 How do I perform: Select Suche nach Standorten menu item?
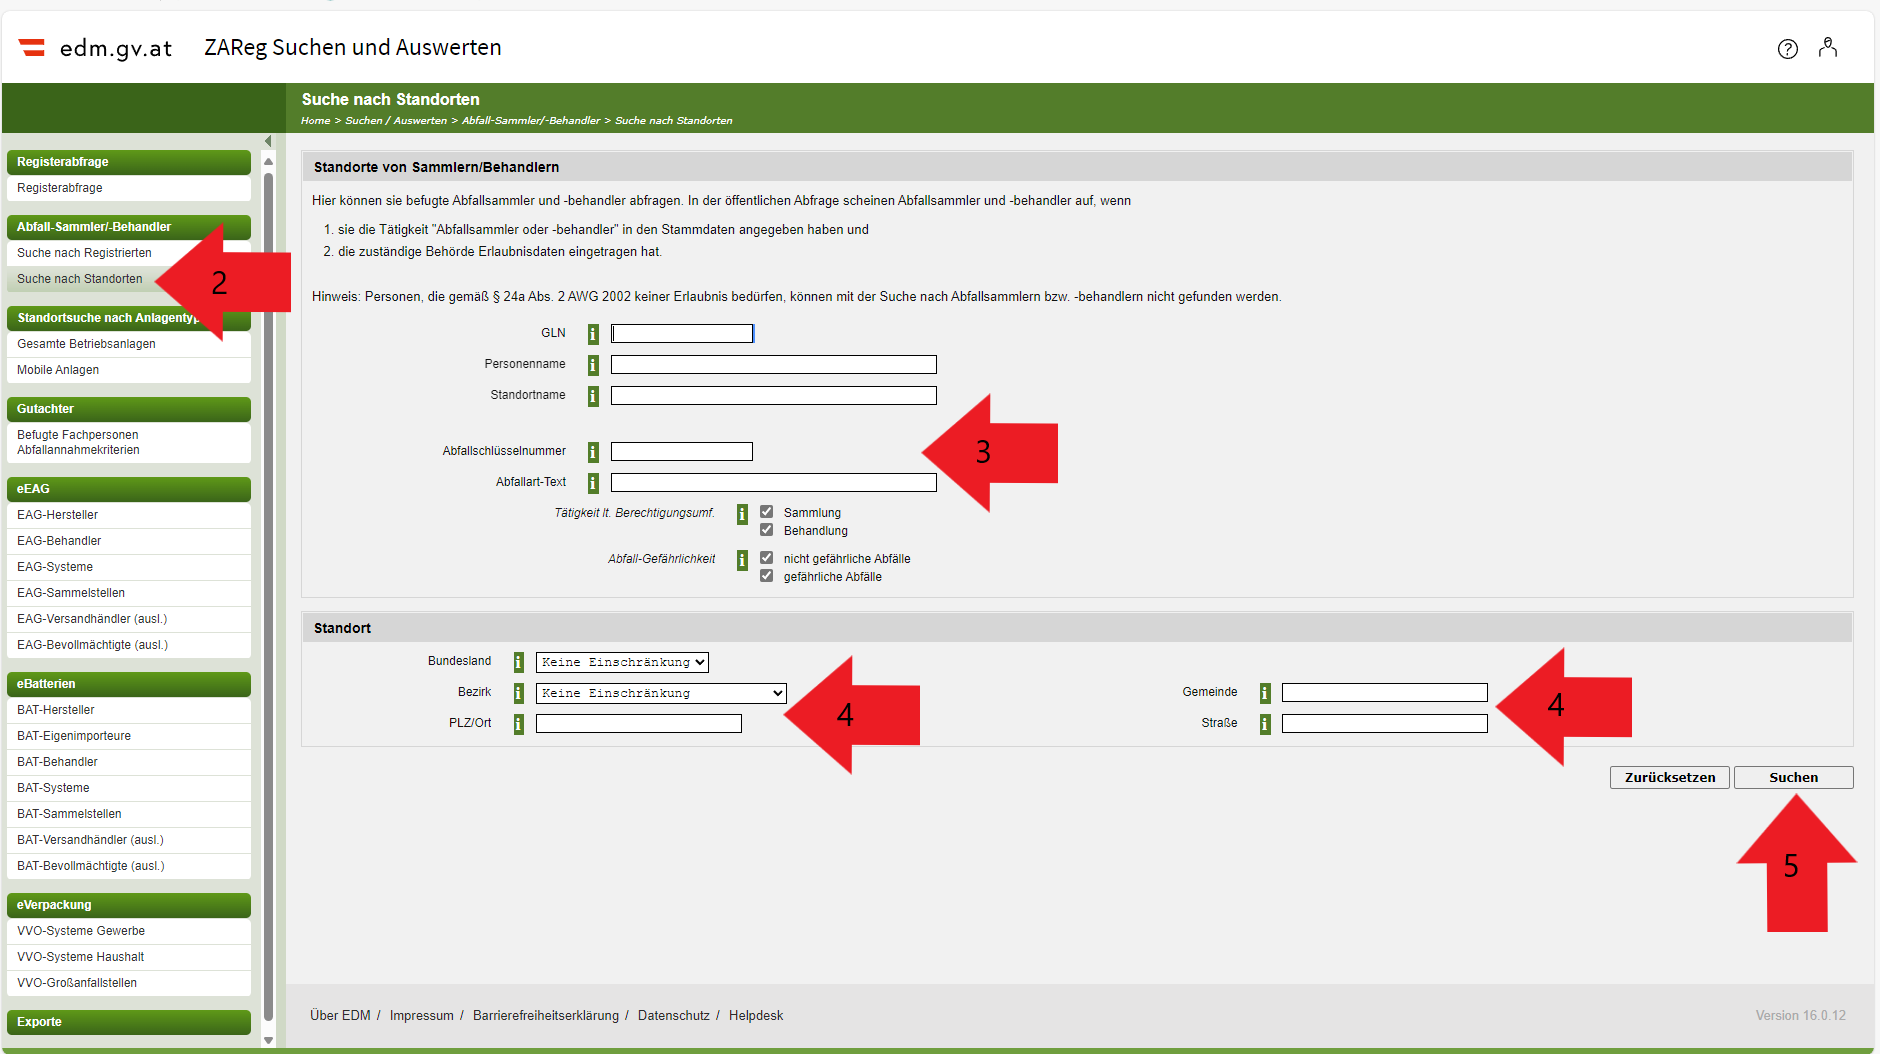coord(129,279)
